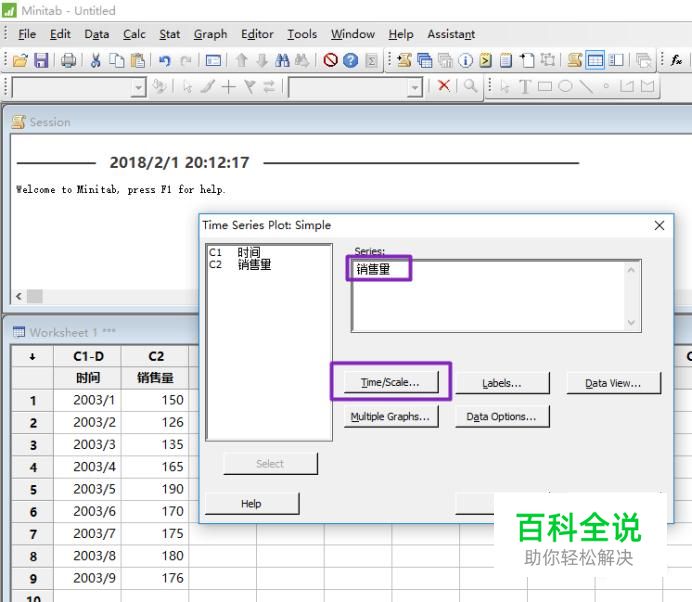
Task: Select the Text T graph annotation tool
Action: (525, 87)
